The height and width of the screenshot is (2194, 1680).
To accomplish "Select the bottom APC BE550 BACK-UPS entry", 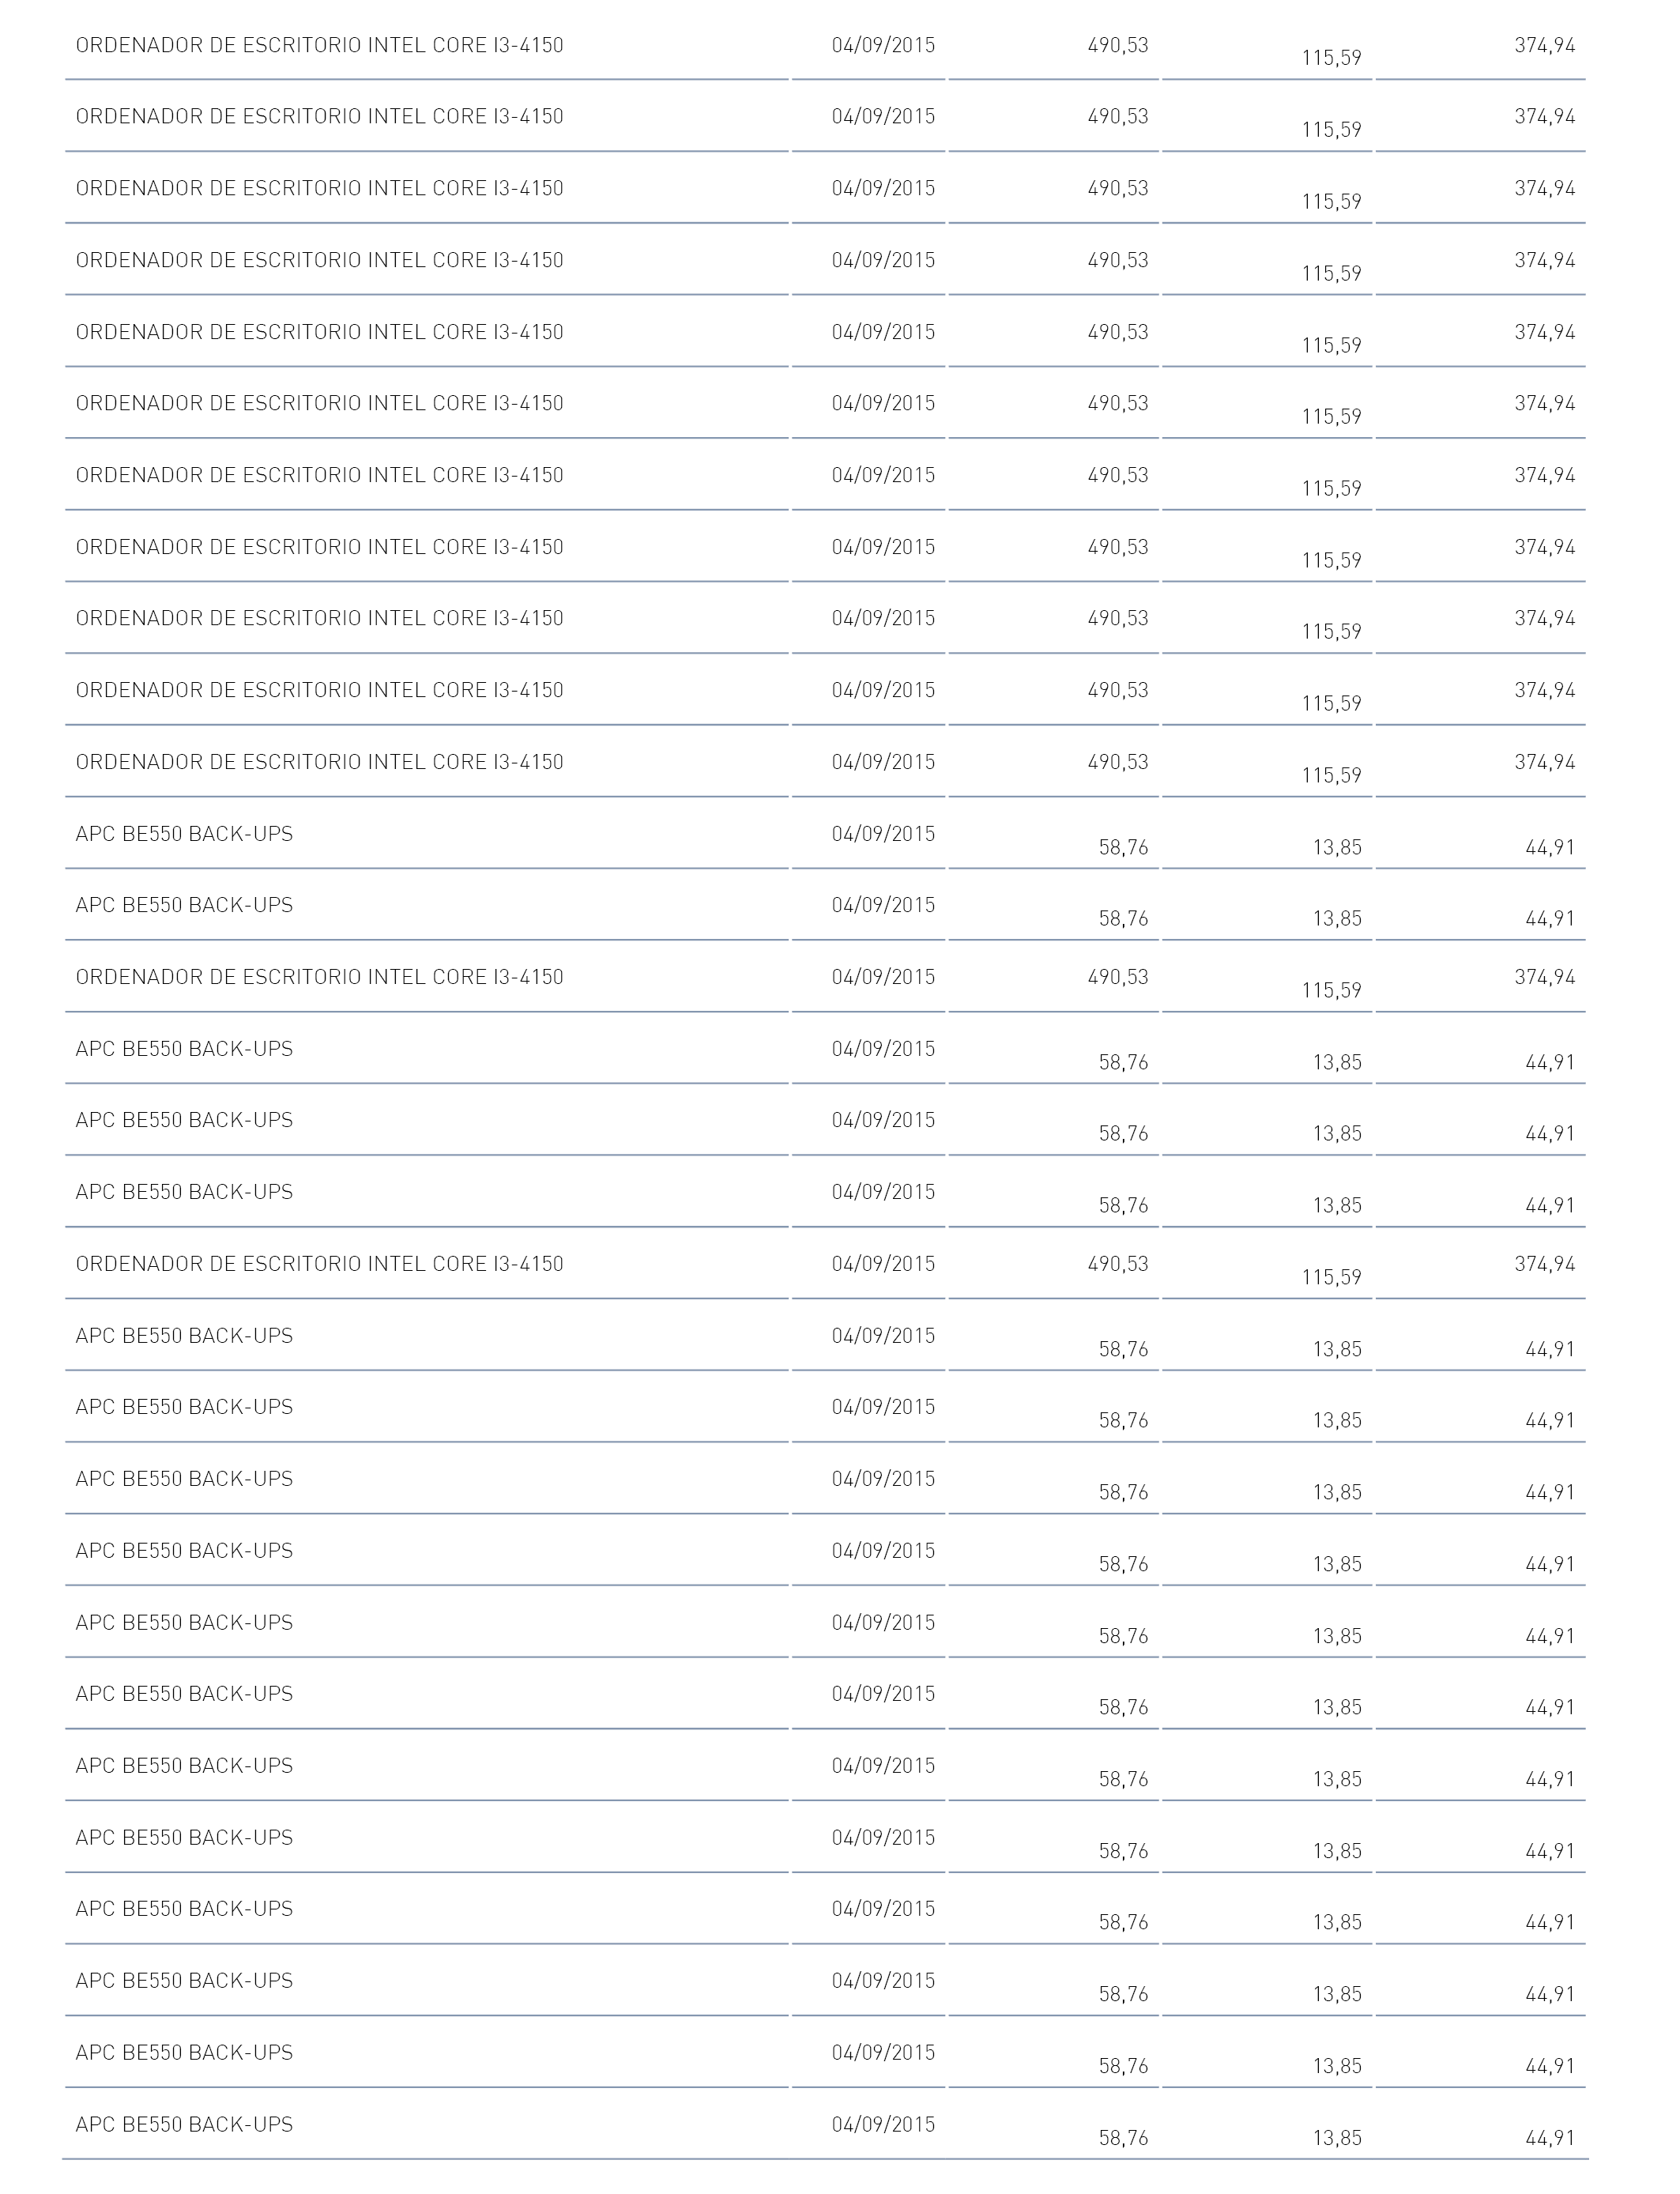I will [184, 2124].
